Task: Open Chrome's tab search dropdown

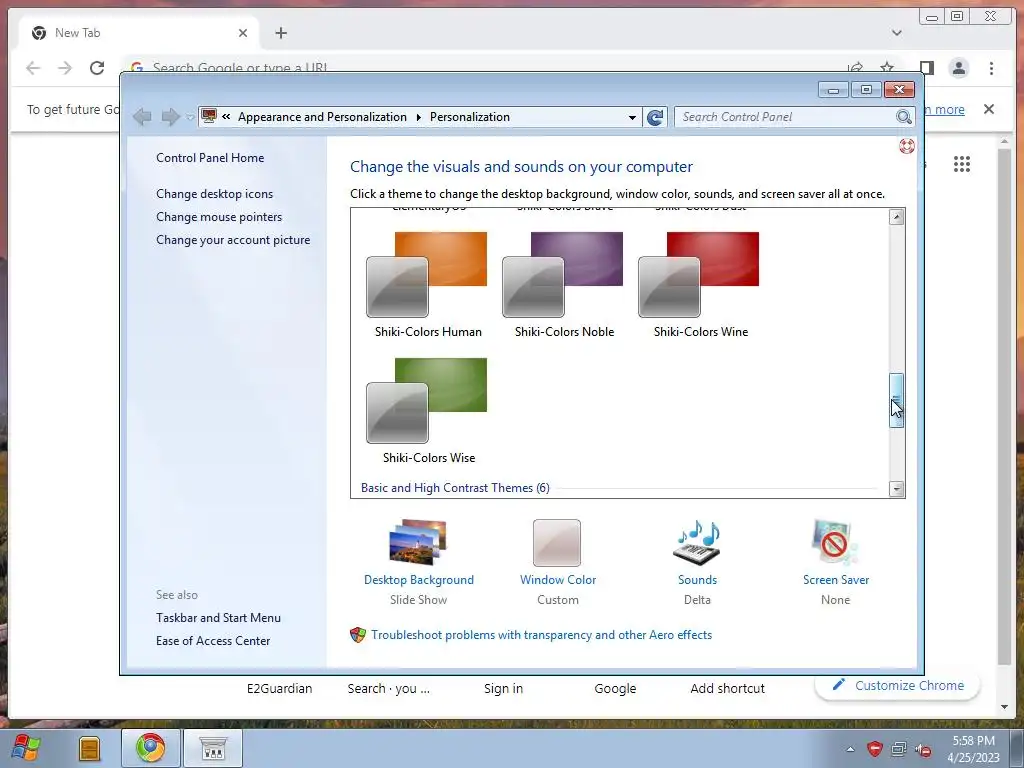Action: (897, 33)
